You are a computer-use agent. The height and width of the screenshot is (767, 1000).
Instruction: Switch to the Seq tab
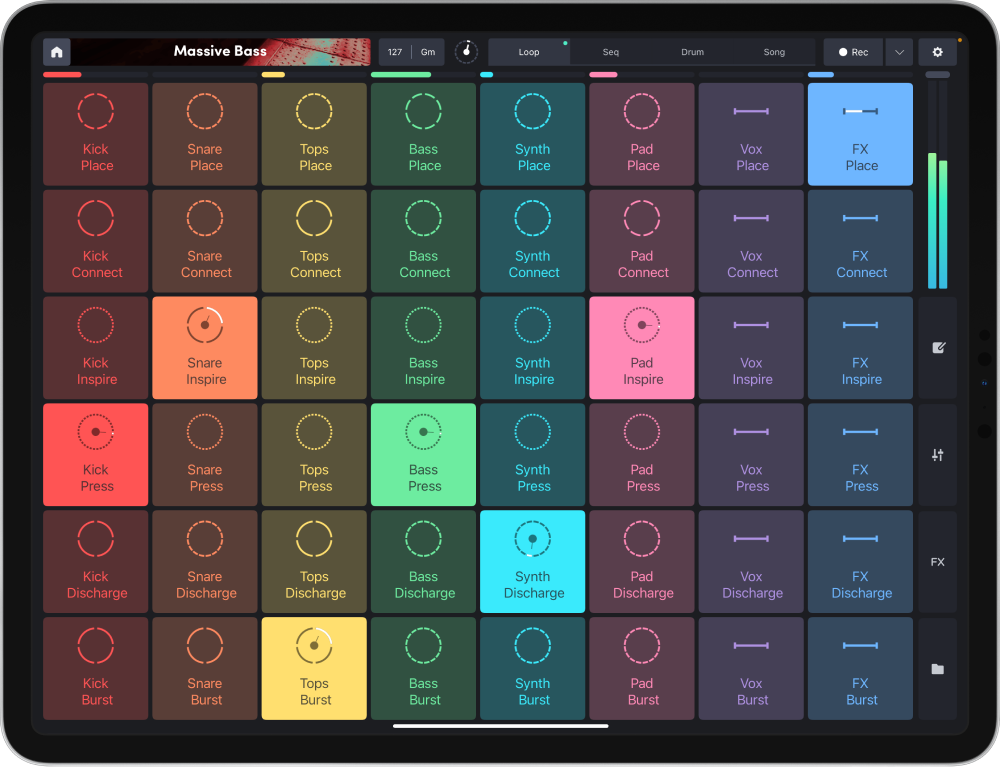[x=610, y=51]
